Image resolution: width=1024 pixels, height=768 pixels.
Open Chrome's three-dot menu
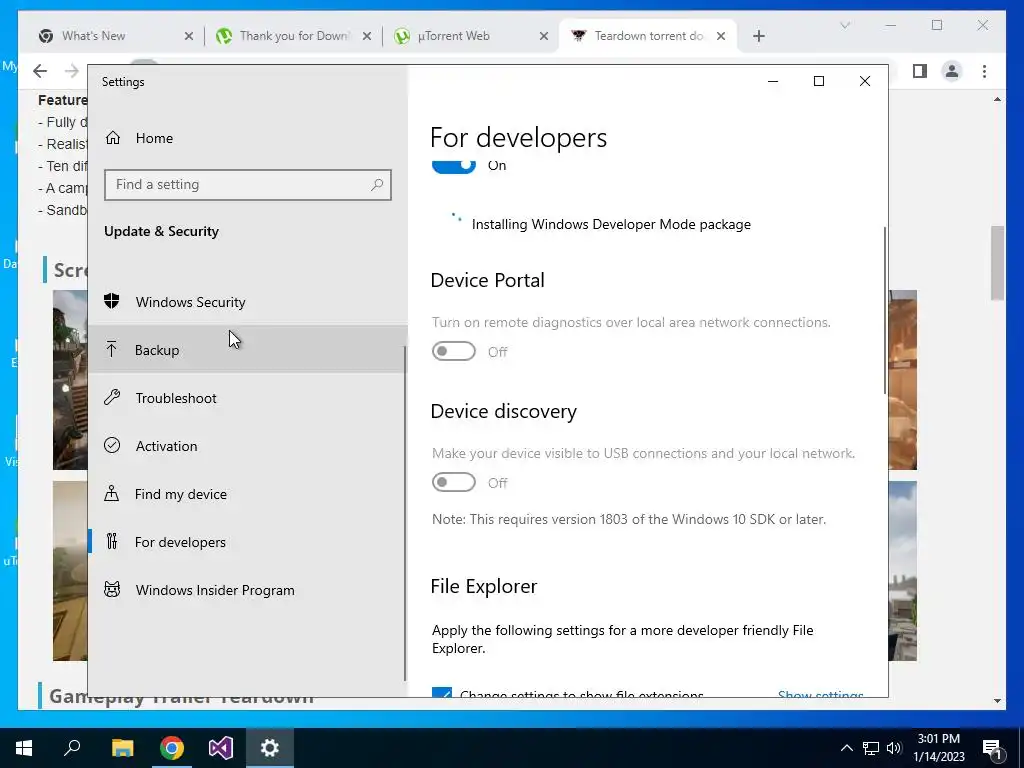[984, 71]
